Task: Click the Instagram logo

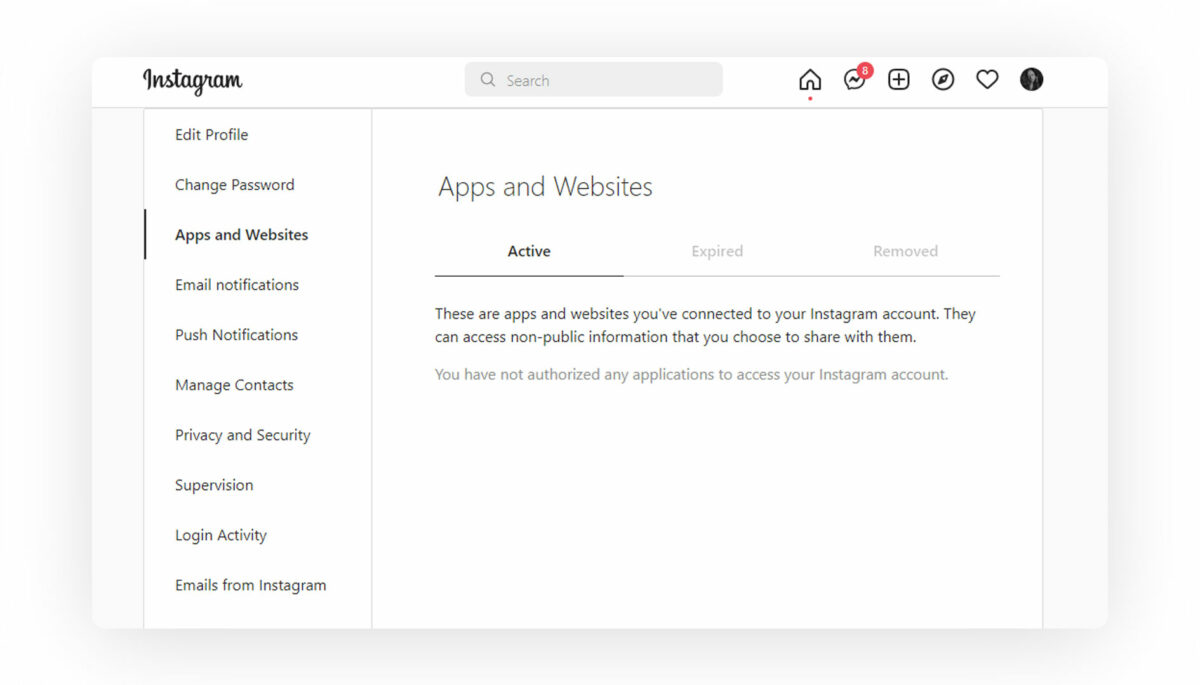Action: pyautogui.click(x=192, y=81)
